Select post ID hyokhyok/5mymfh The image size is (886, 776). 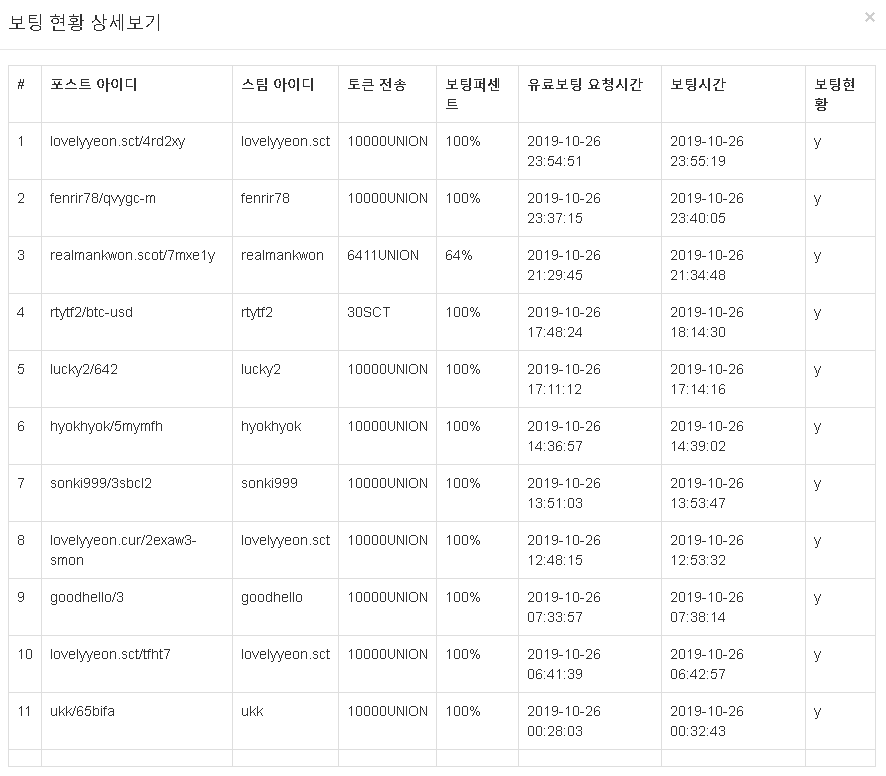[106, 427]
